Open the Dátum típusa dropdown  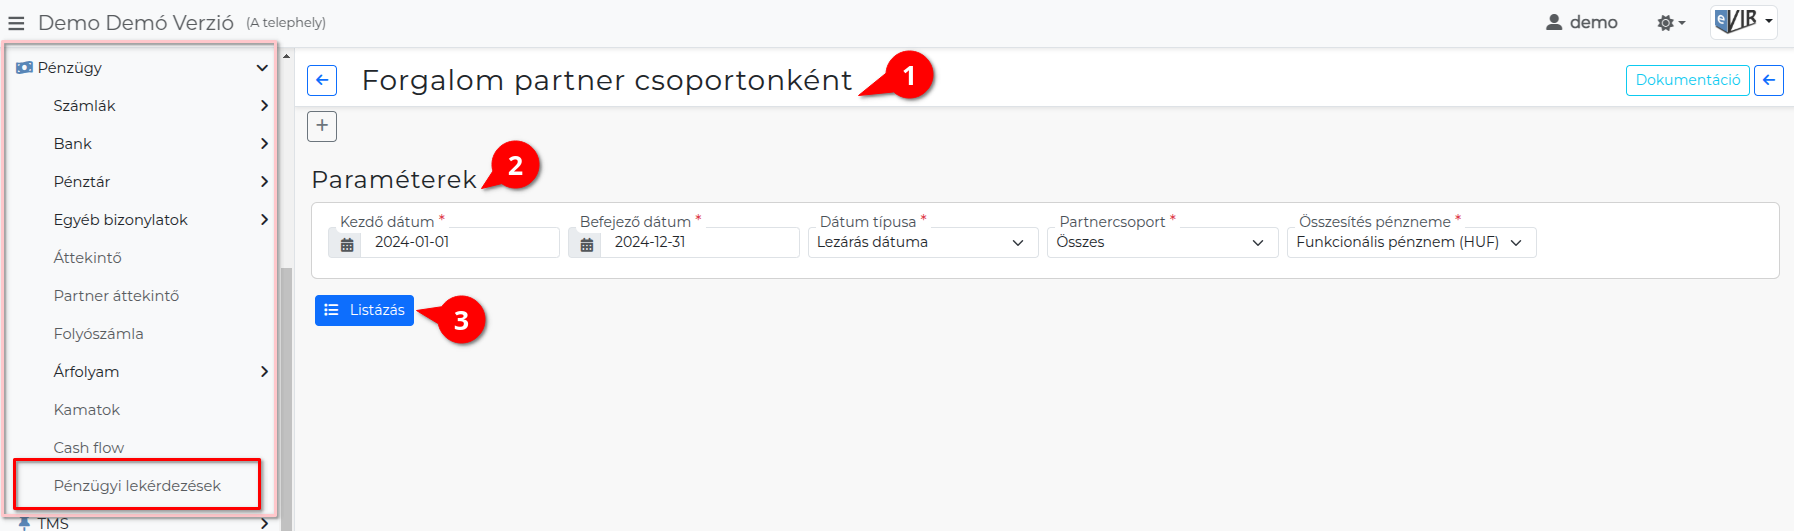923,242
